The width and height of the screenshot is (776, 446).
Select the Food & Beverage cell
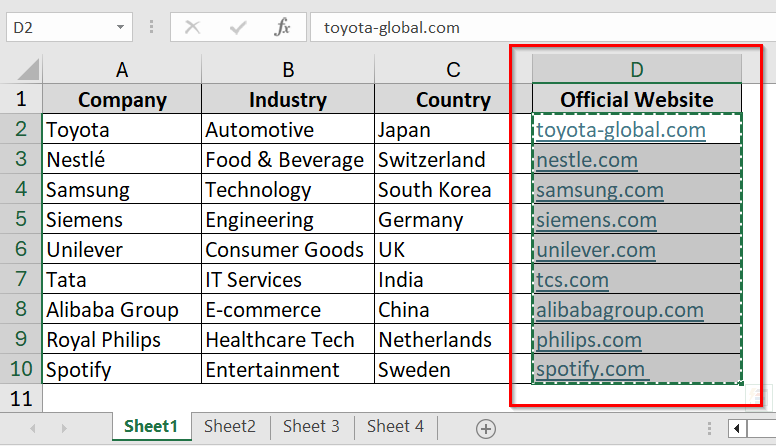click(x=288, y=159)
